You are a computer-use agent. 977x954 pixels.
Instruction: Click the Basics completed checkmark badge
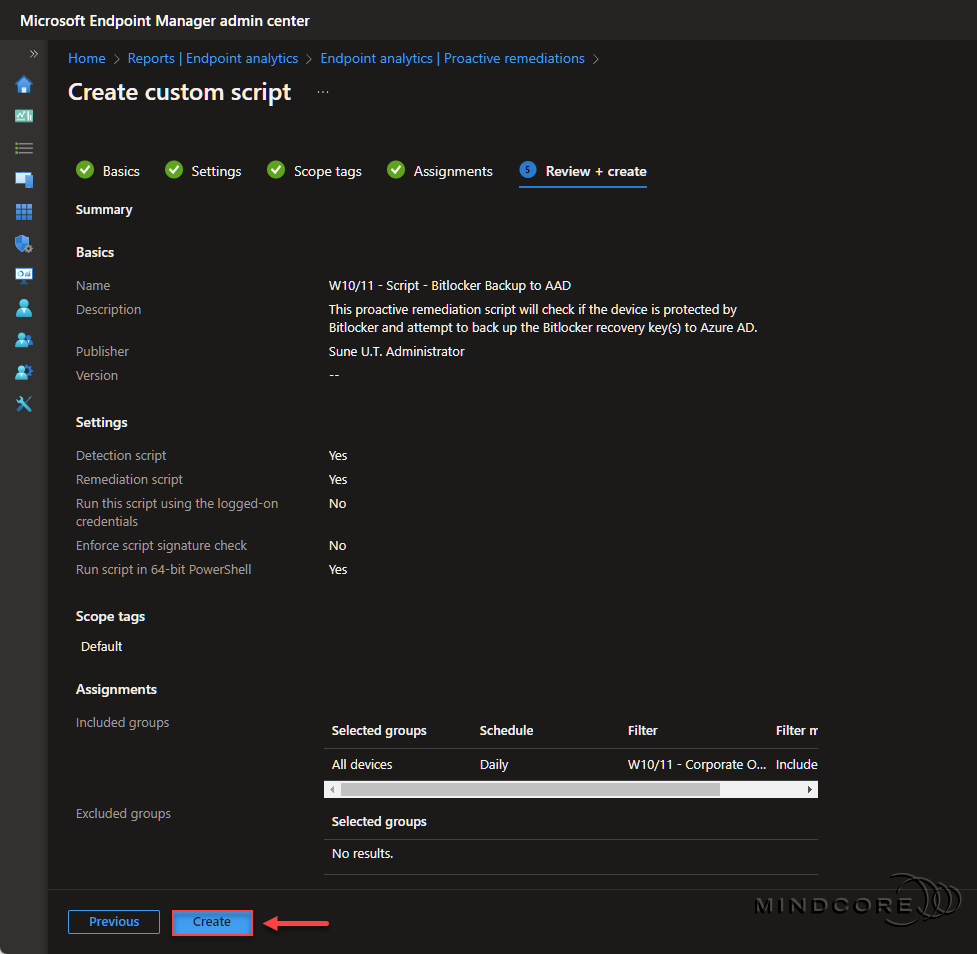pyautogui.click(x=84, y=170)
